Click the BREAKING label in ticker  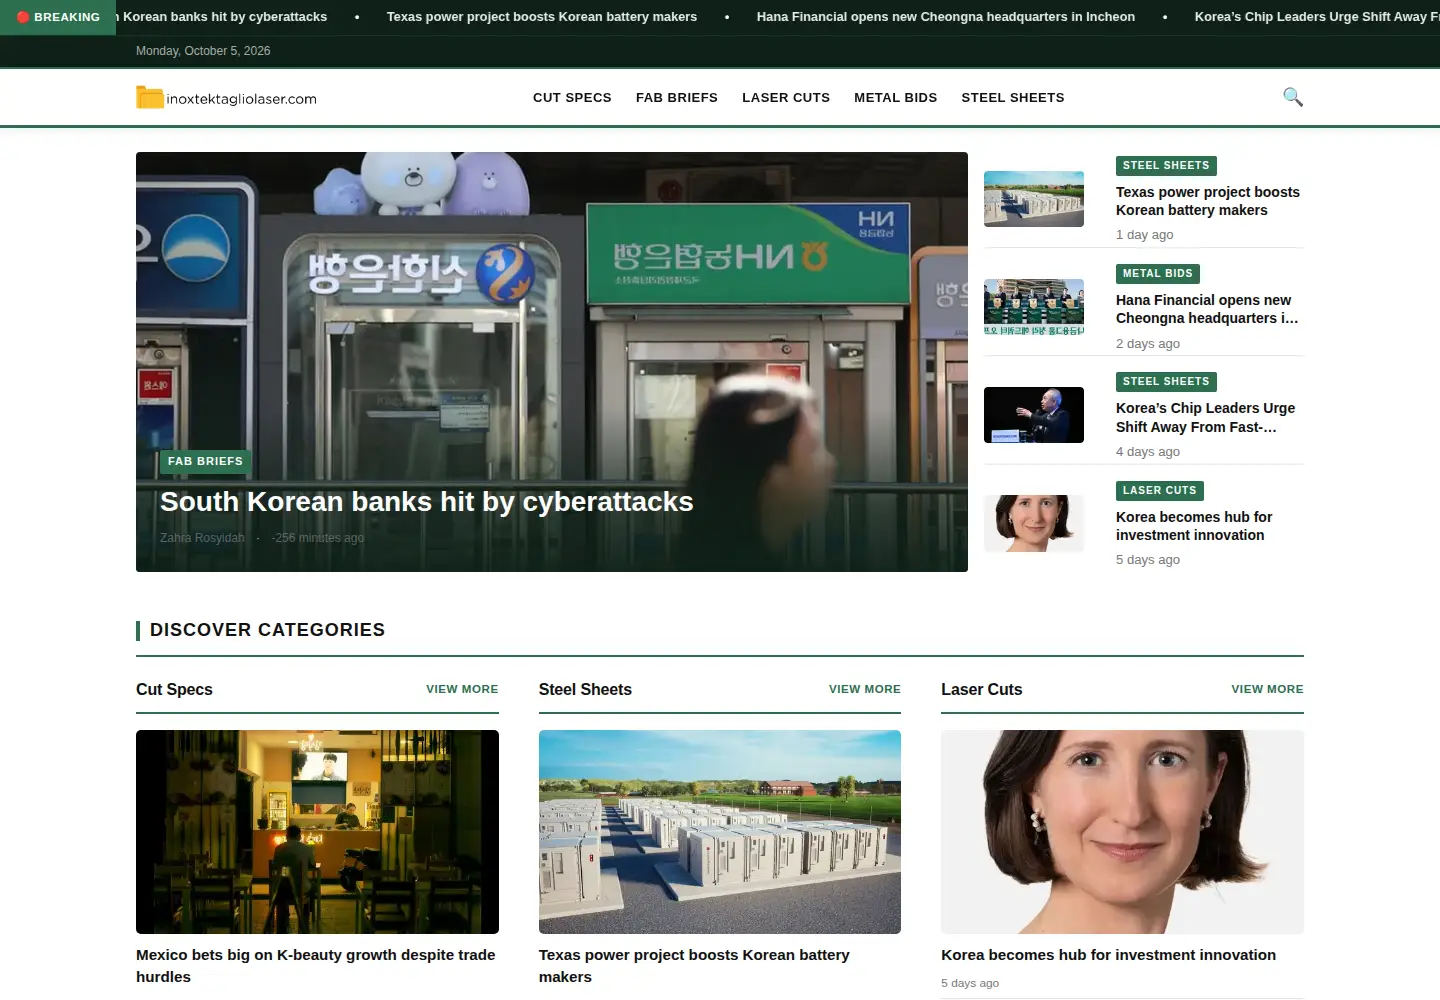(x=67, y=17)
